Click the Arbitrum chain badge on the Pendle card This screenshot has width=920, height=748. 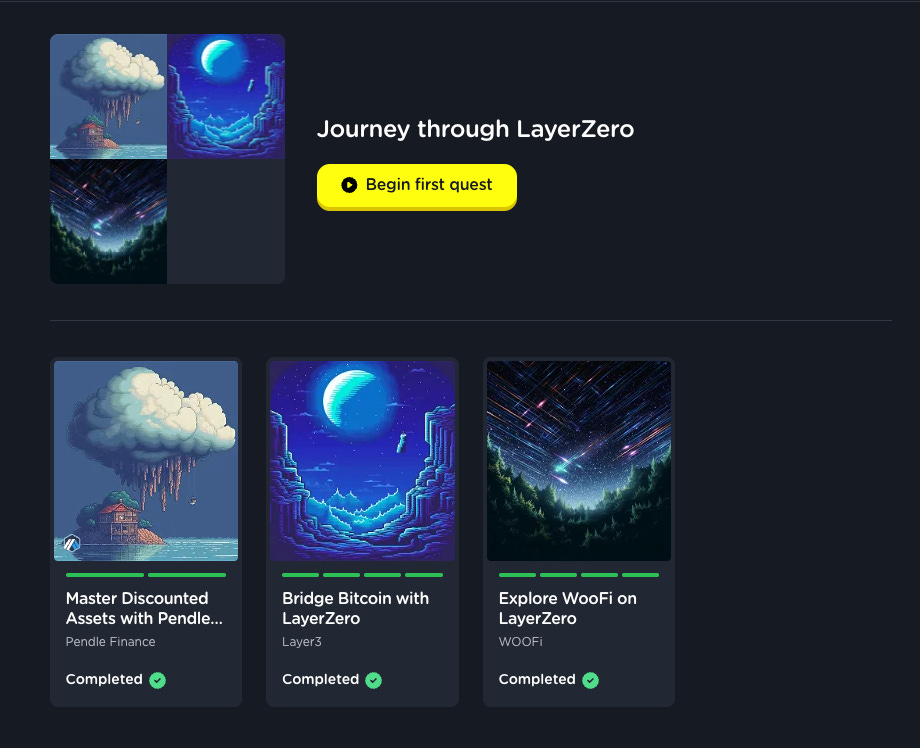pyautogui.click(x=72, y=544)
